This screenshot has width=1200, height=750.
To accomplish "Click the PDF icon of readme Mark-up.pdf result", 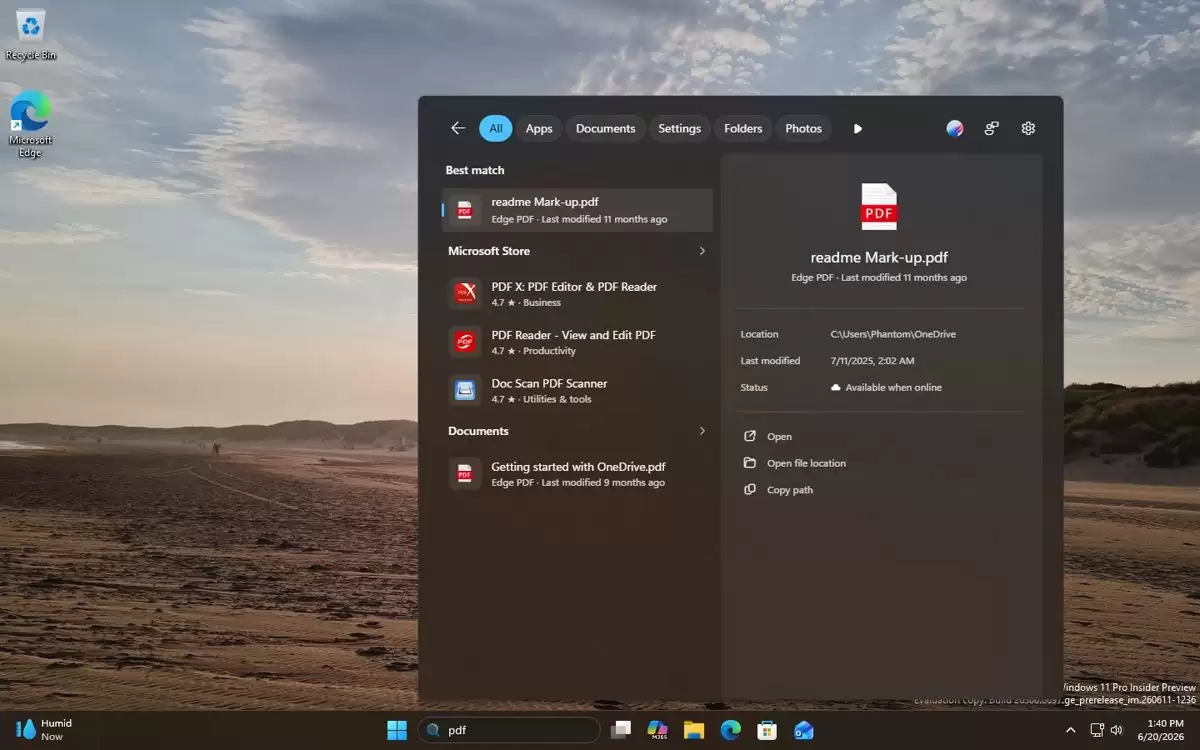I will coord(465,210).
